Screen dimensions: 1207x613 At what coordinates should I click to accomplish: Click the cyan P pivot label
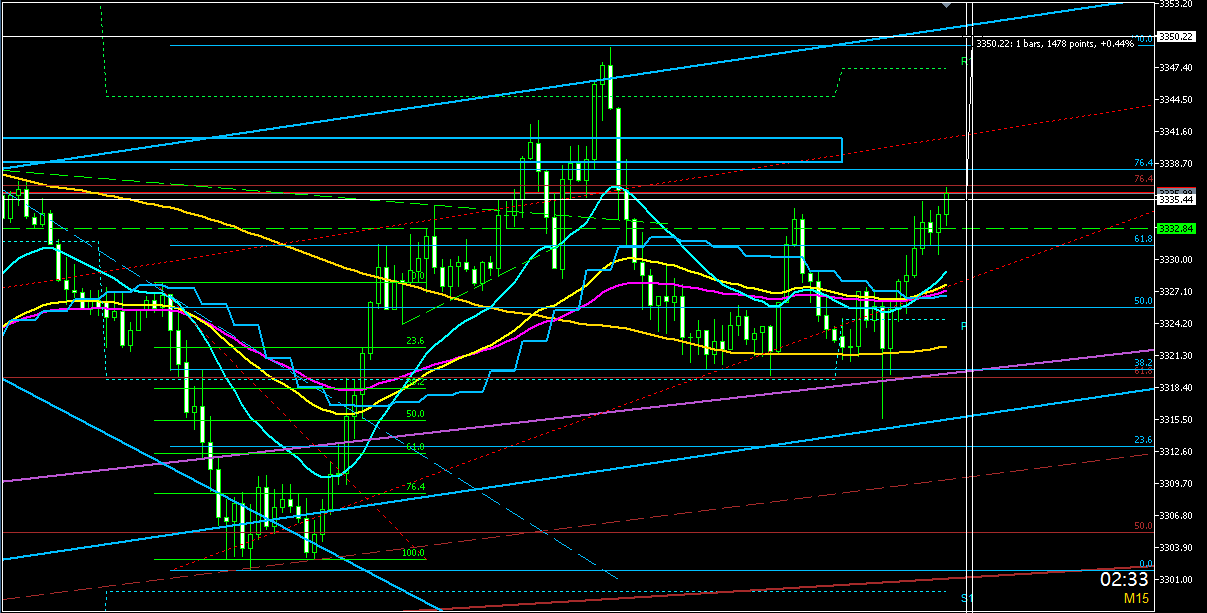(964, 326)
